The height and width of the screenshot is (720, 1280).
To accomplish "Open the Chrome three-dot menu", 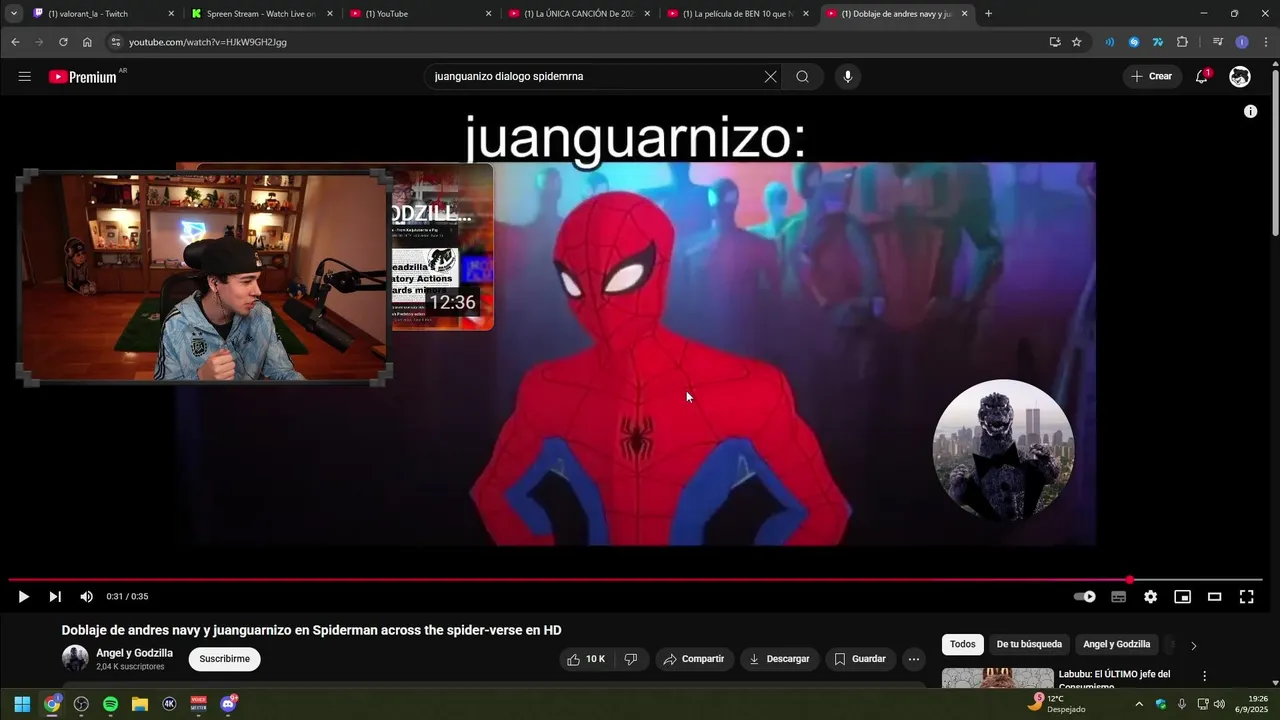I will [x=1266, y=42].
